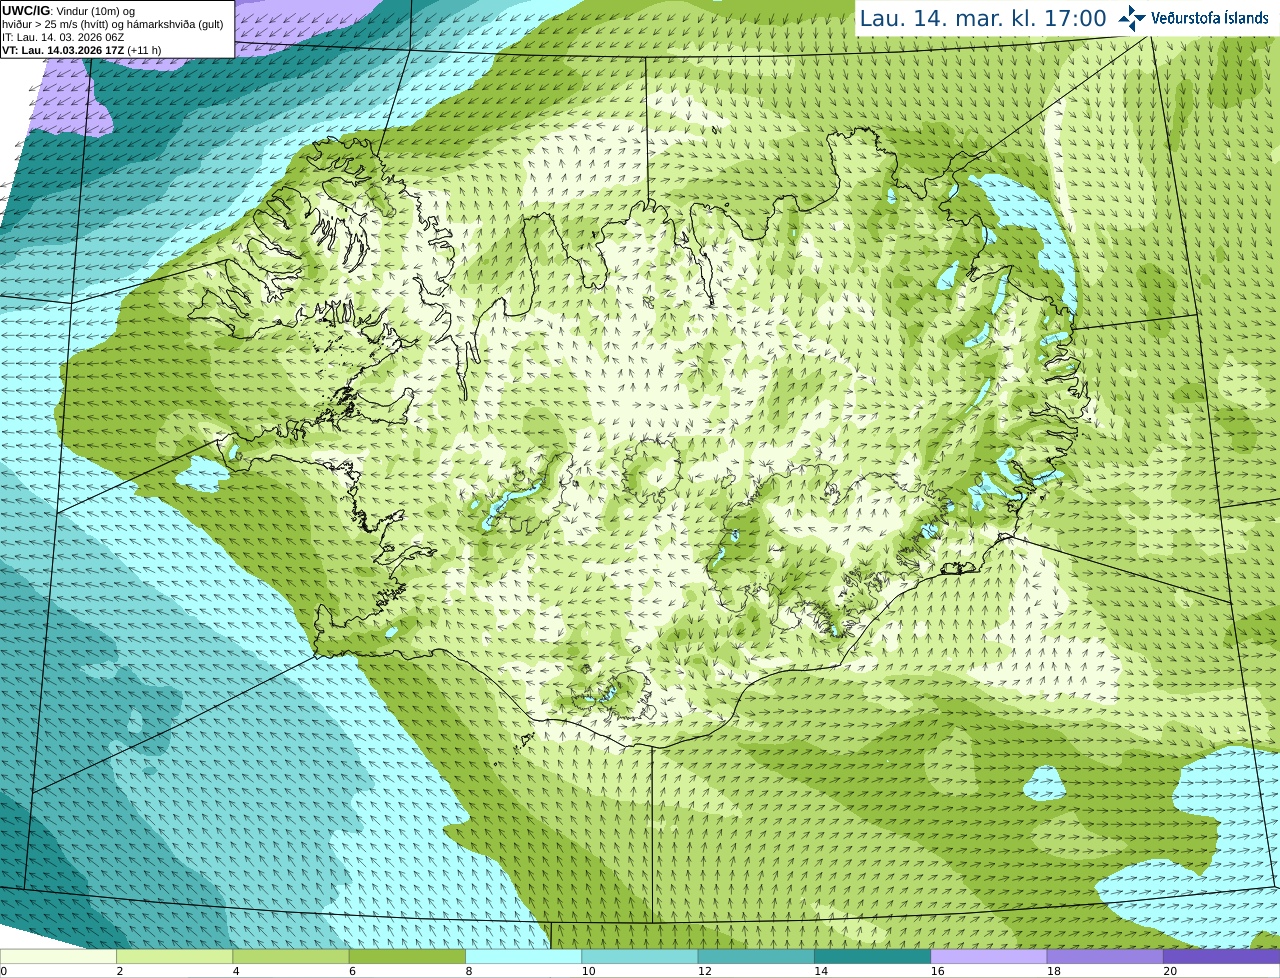The image size is (1280, 978).
Task: Click the "UWC/IG: Vindur (10m) og" title line
Action: (68, 11)
